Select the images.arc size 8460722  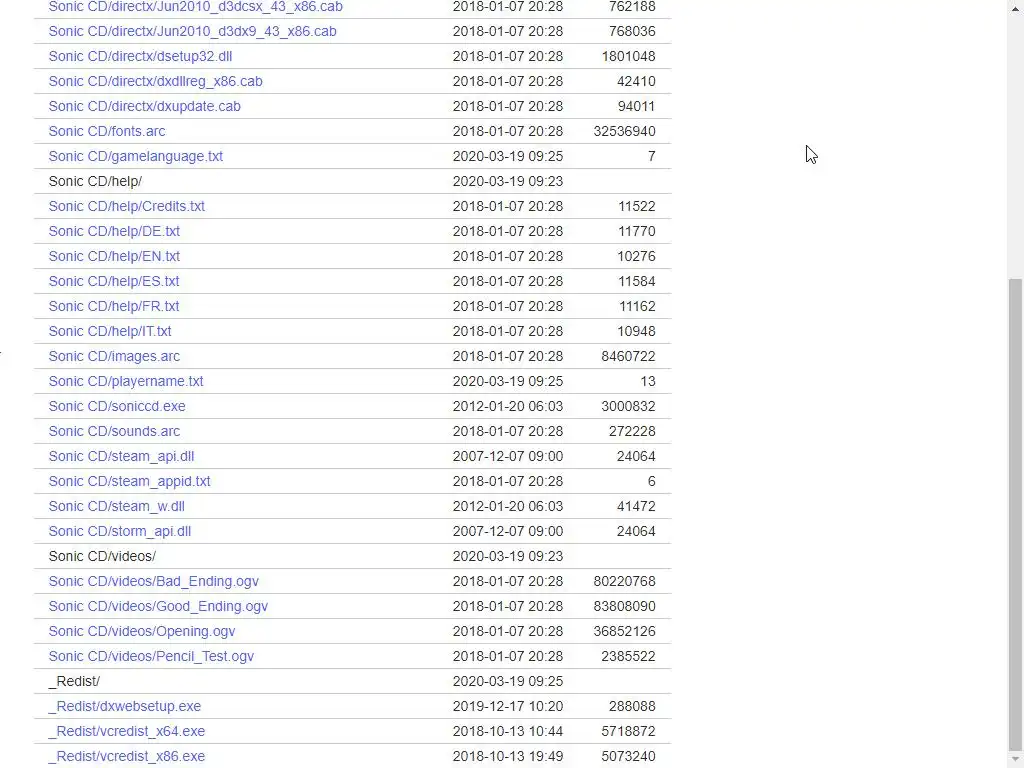pyautogui.click(x=628, y=357)
